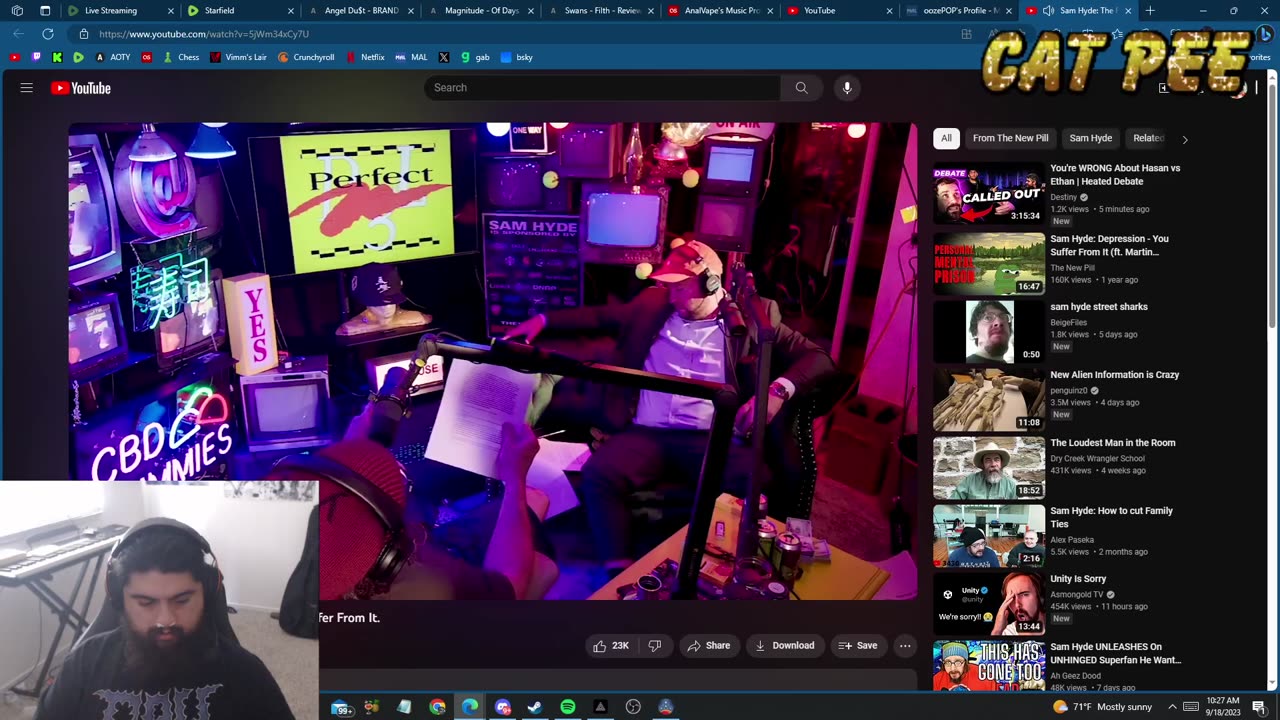
Task: Open Steam from the taskbar
Action: coord(535,707)
